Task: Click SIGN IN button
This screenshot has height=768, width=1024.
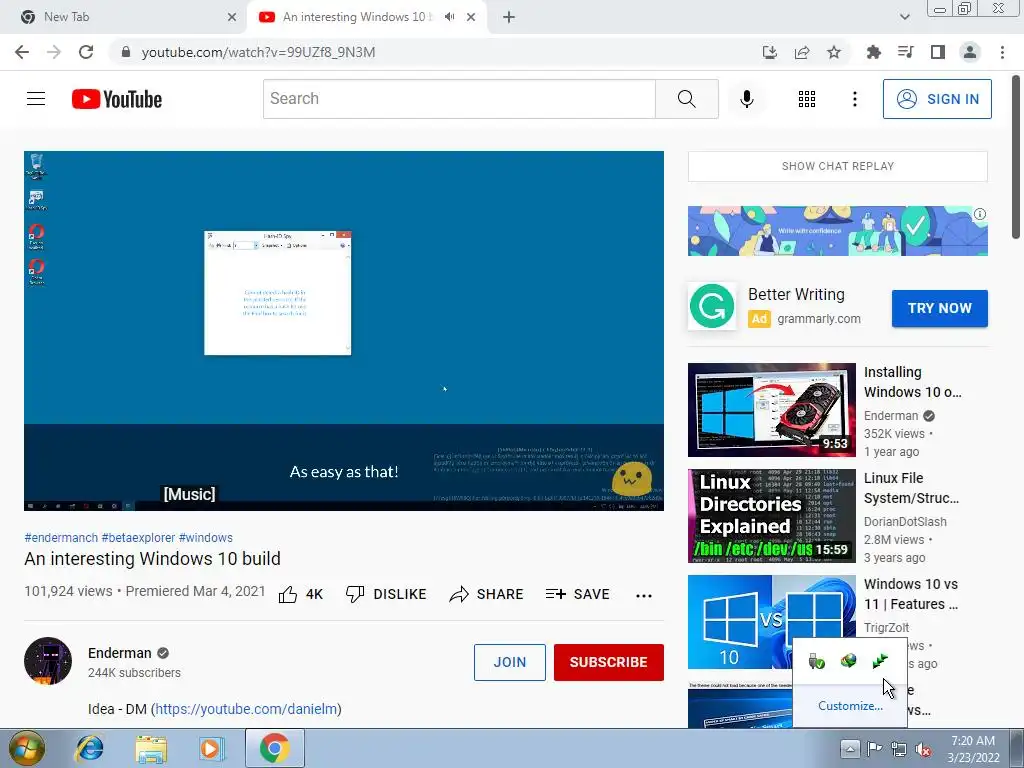Action: (937, 99)
